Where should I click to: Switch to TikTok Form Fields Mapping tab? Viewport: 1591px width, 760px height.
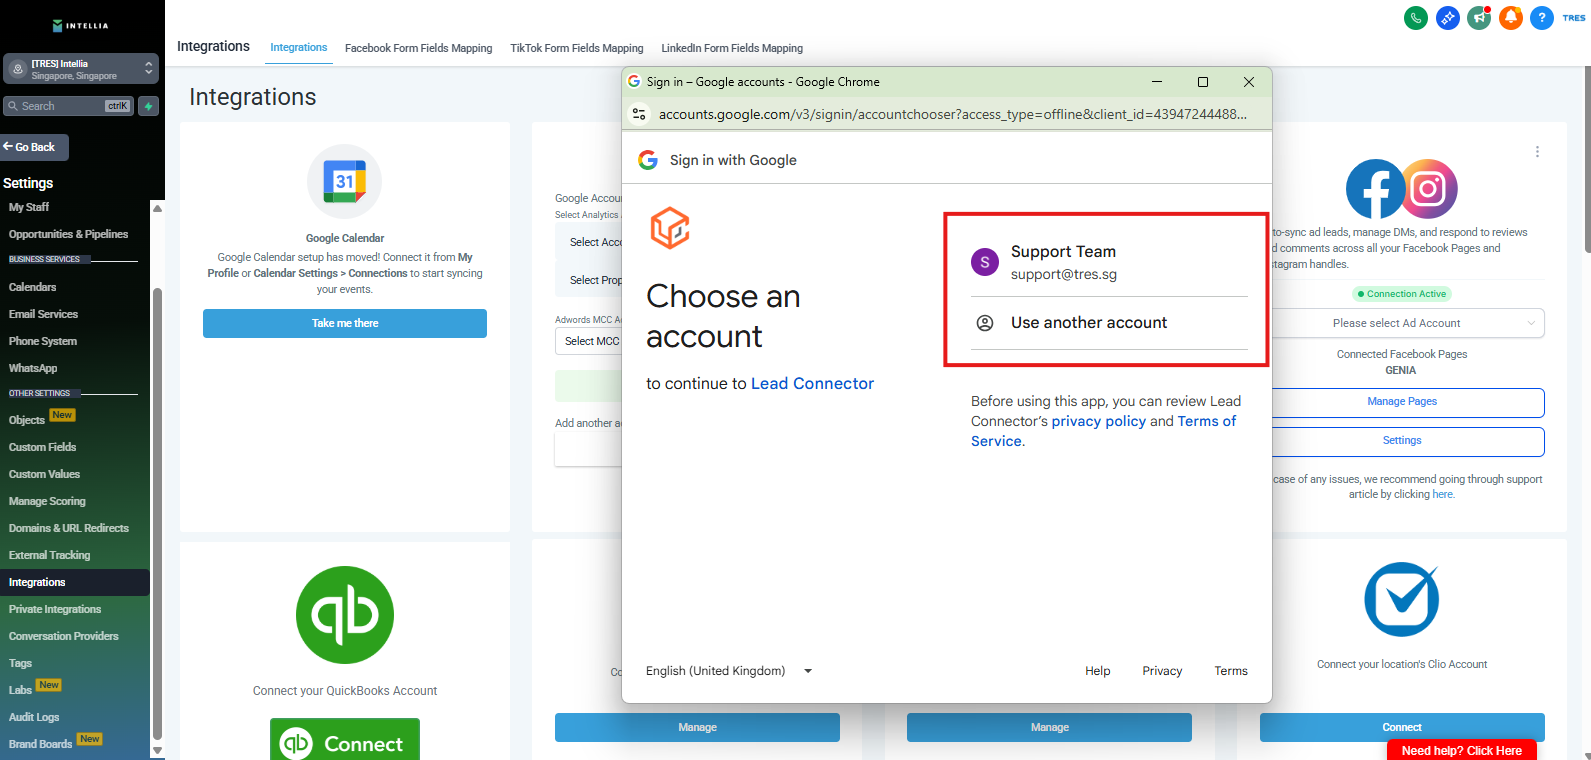(577, 48)
